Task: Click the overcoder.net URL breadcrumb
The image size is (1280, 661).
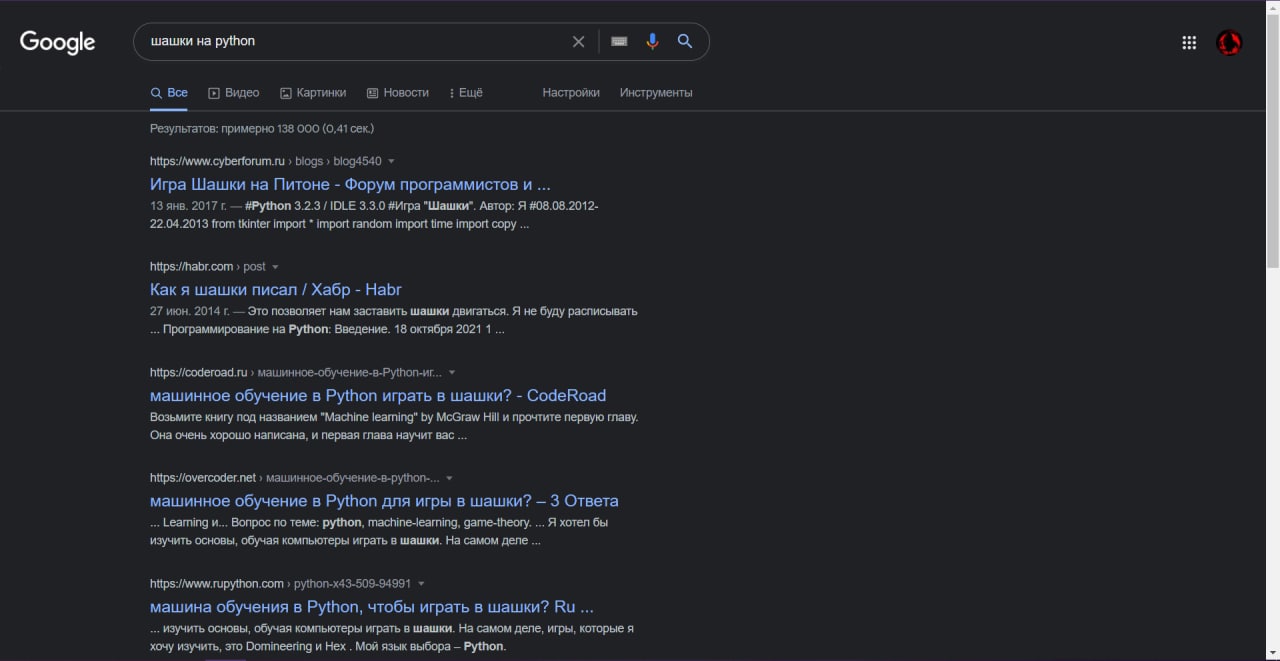Action: 294,478
